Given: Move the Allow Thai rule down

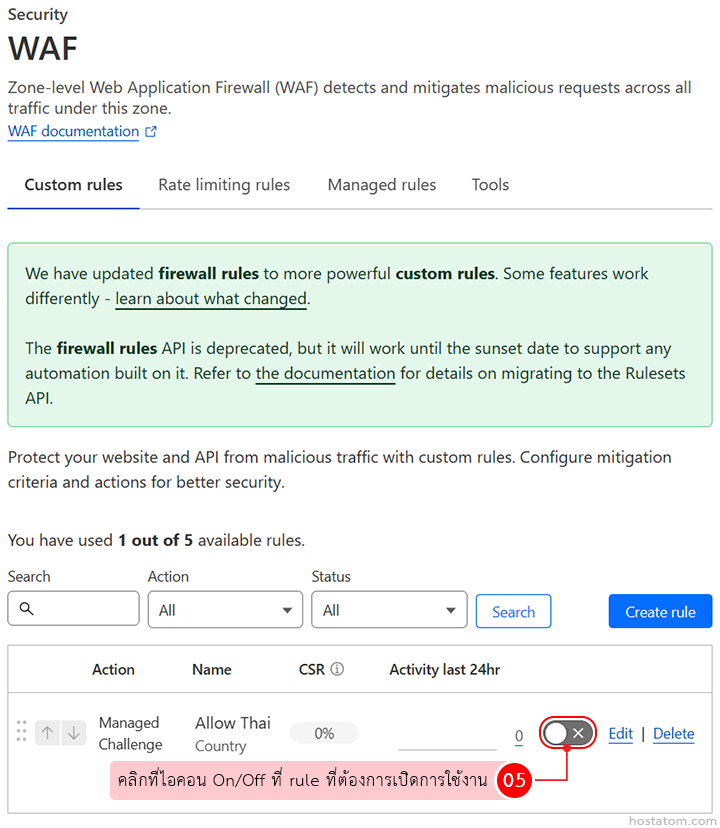Looking at the screenshot, I should click(x=74, y=733).
